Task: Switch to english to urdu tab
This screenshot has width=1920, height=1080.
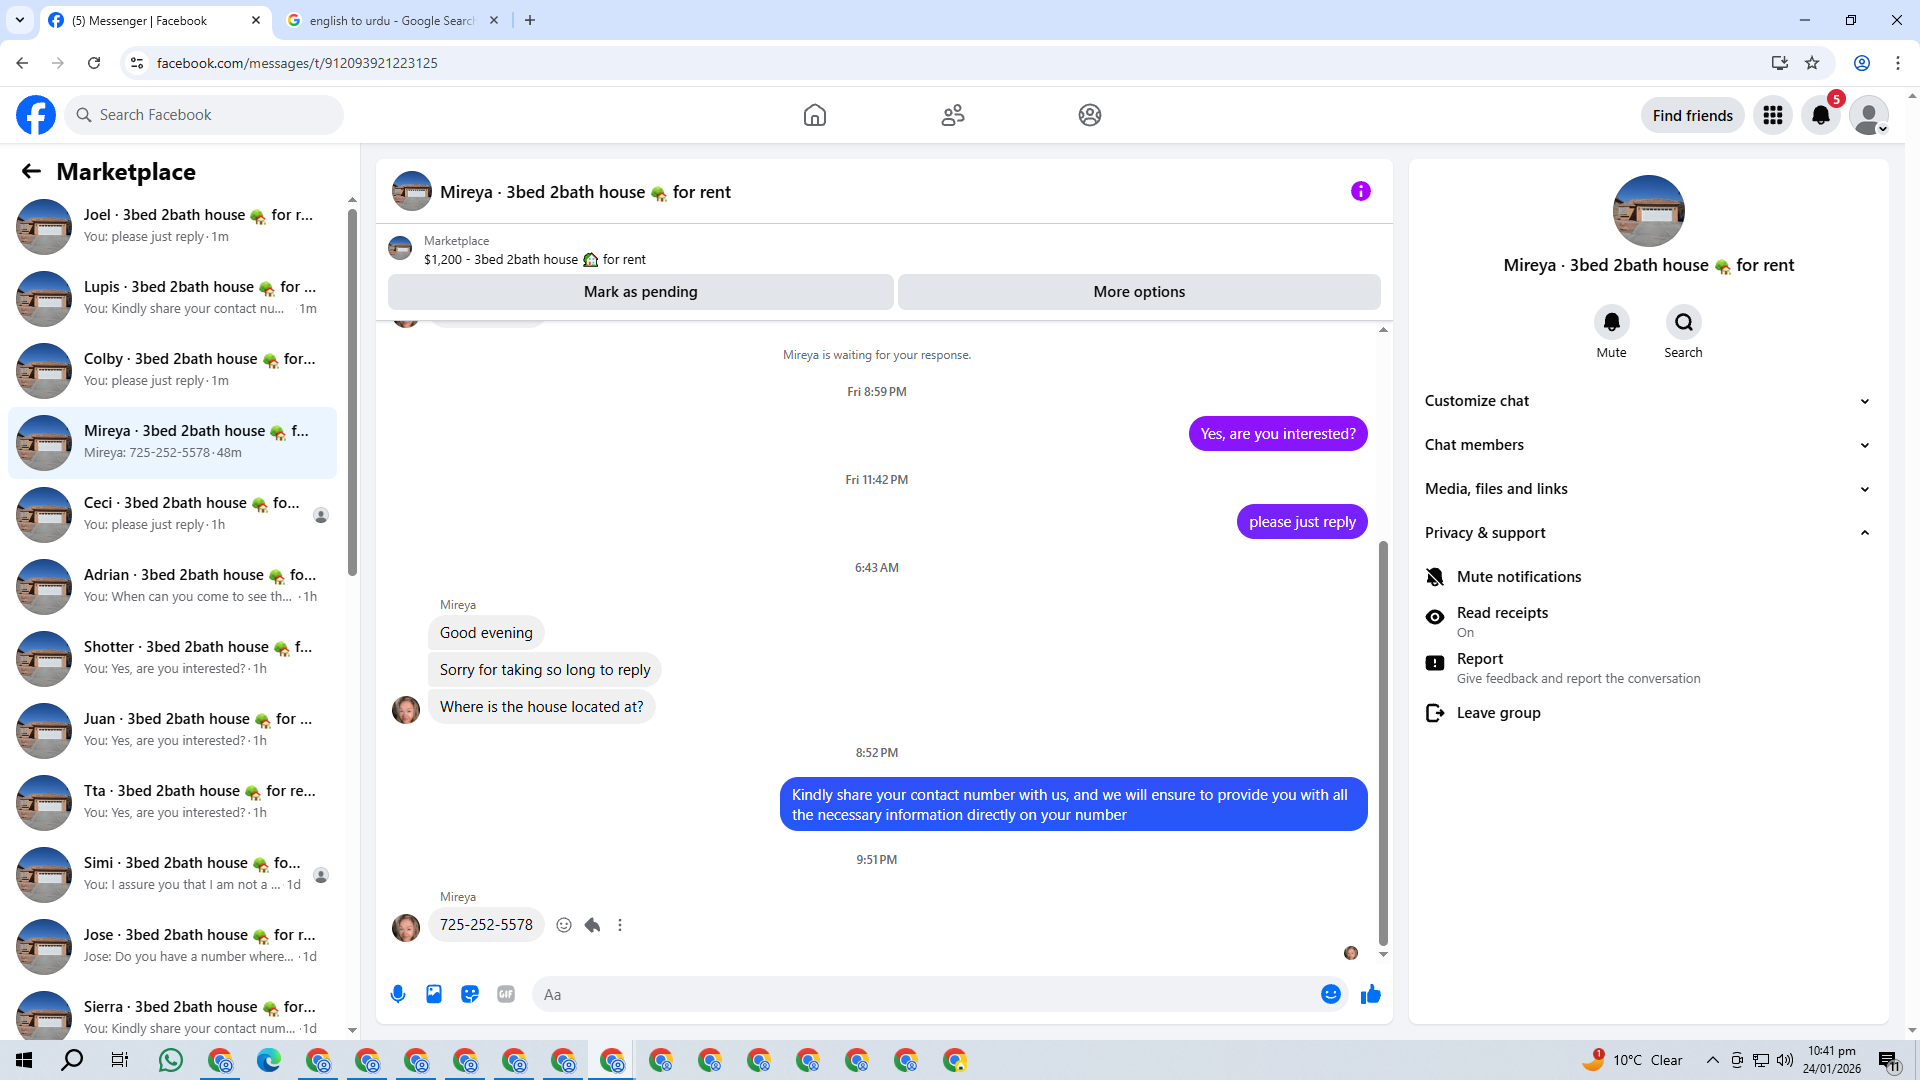Action: click(x=392, y=20)
